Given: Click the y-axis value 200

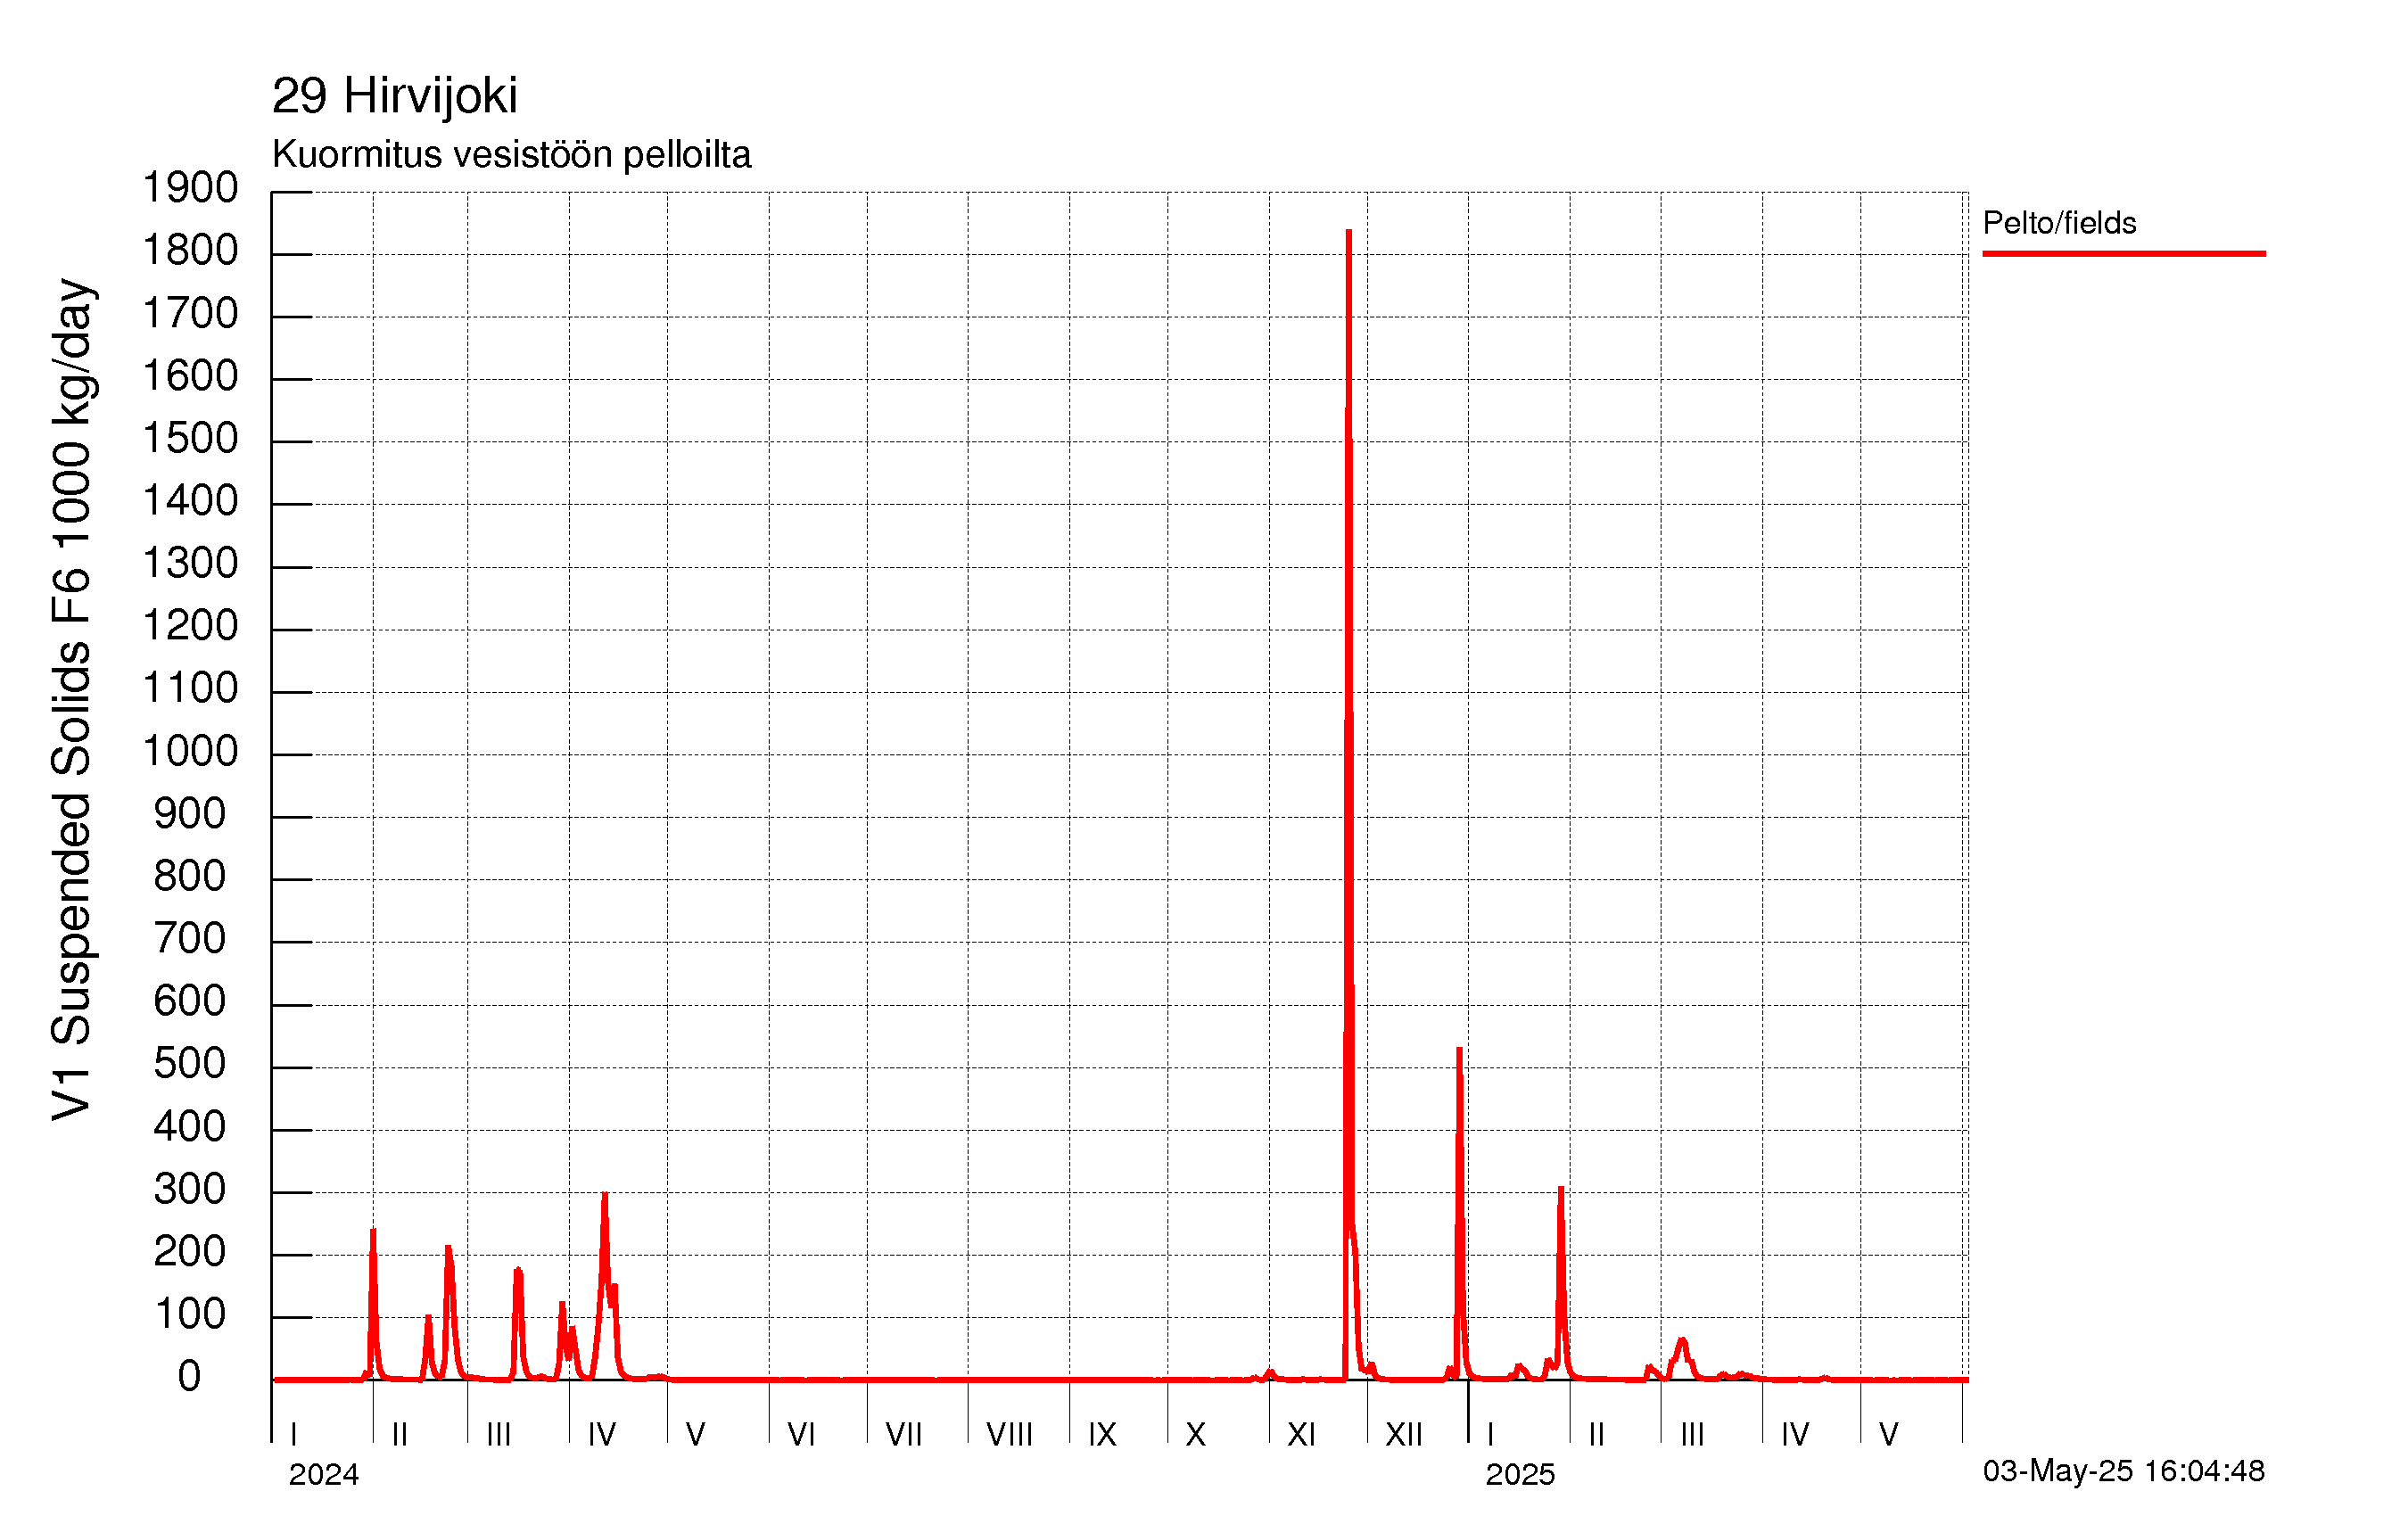Looking at the screenshot, I should (190, 1252).
